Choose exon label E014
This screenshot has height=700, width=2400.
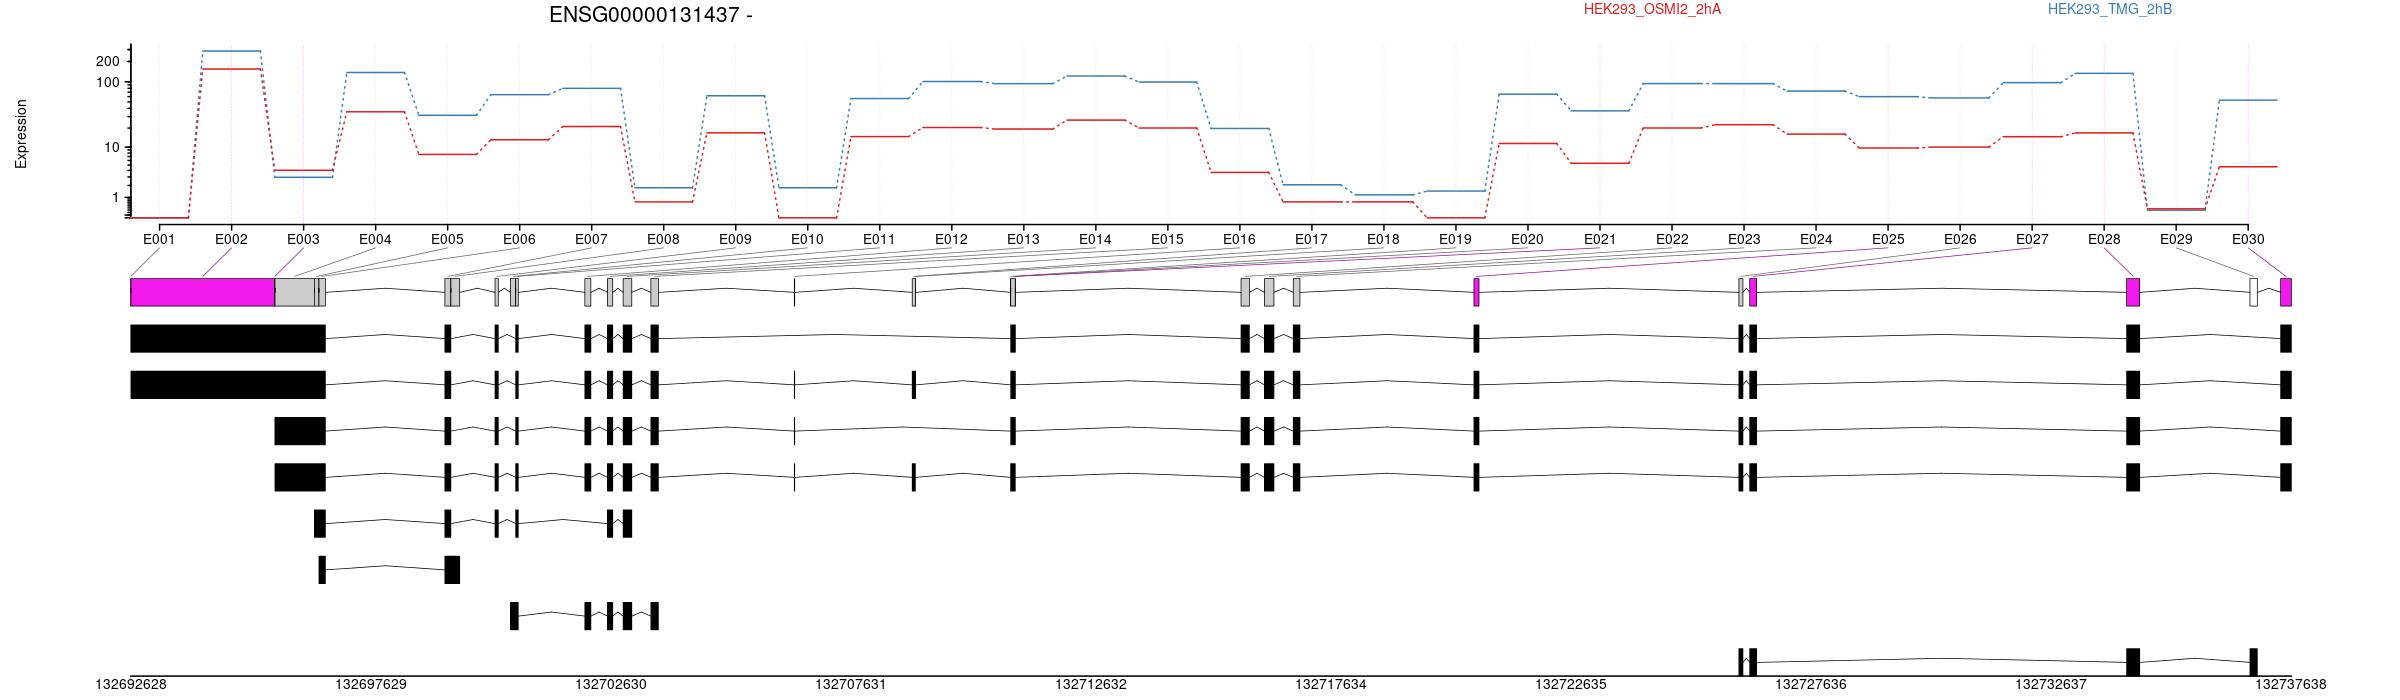[x=1095, y=239]
